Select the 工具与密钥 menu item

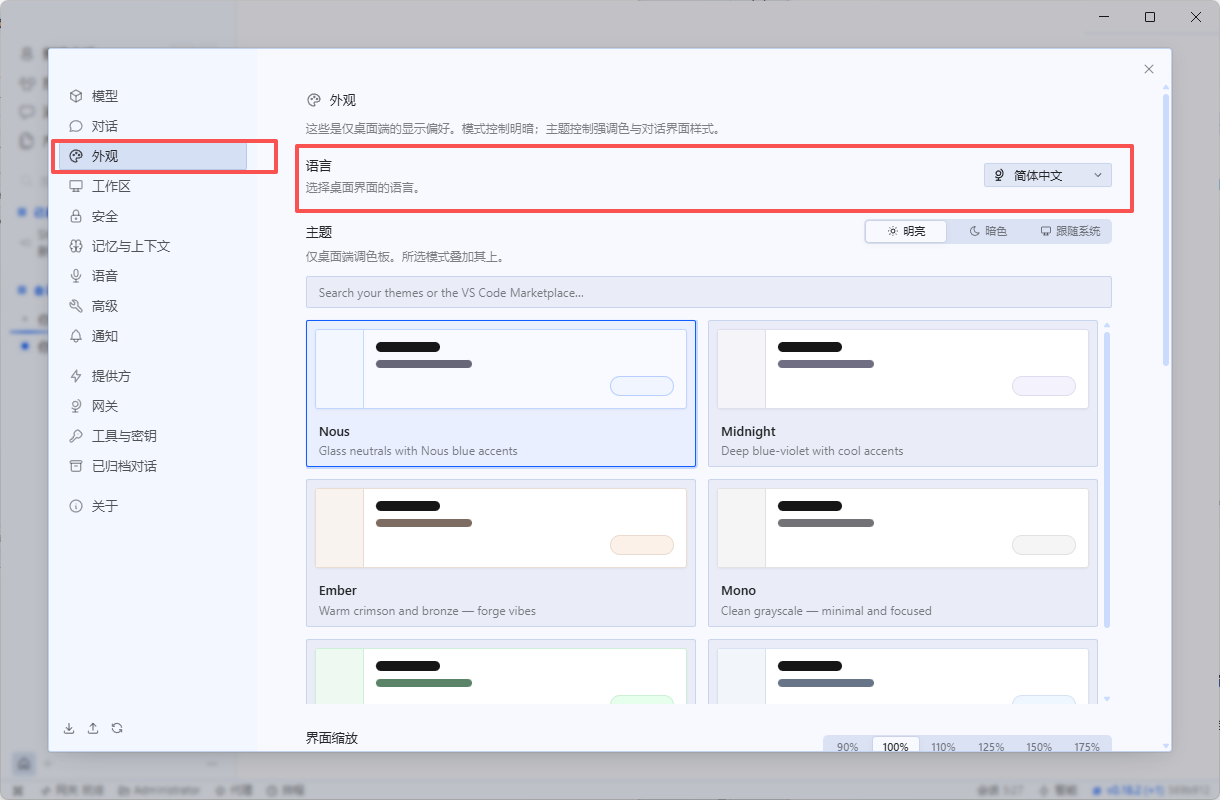click(153, 436)
